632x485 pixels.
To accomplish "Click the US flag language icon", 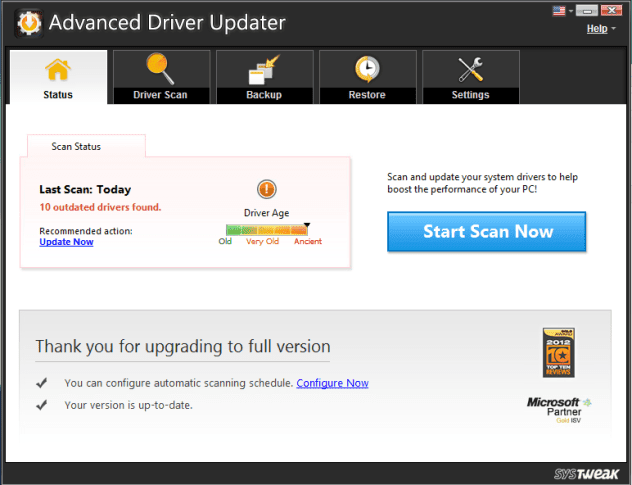I will 559,10.
